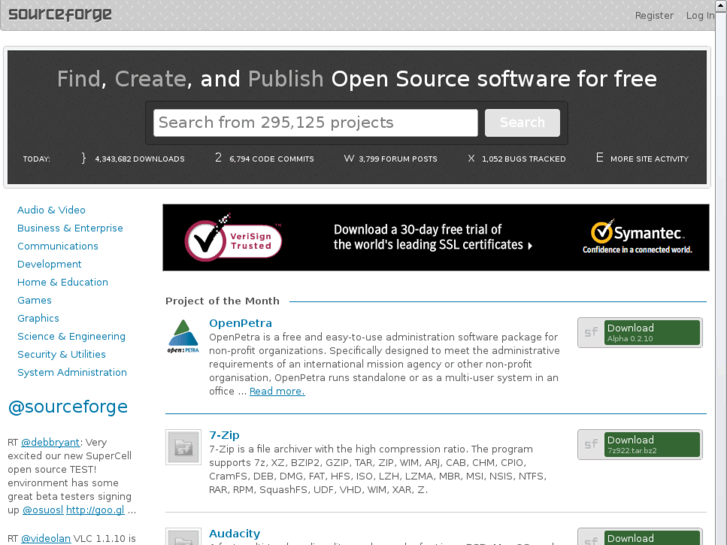Open the @debbryant mention link
727x545 pixels.
click(x=50, y=442)
